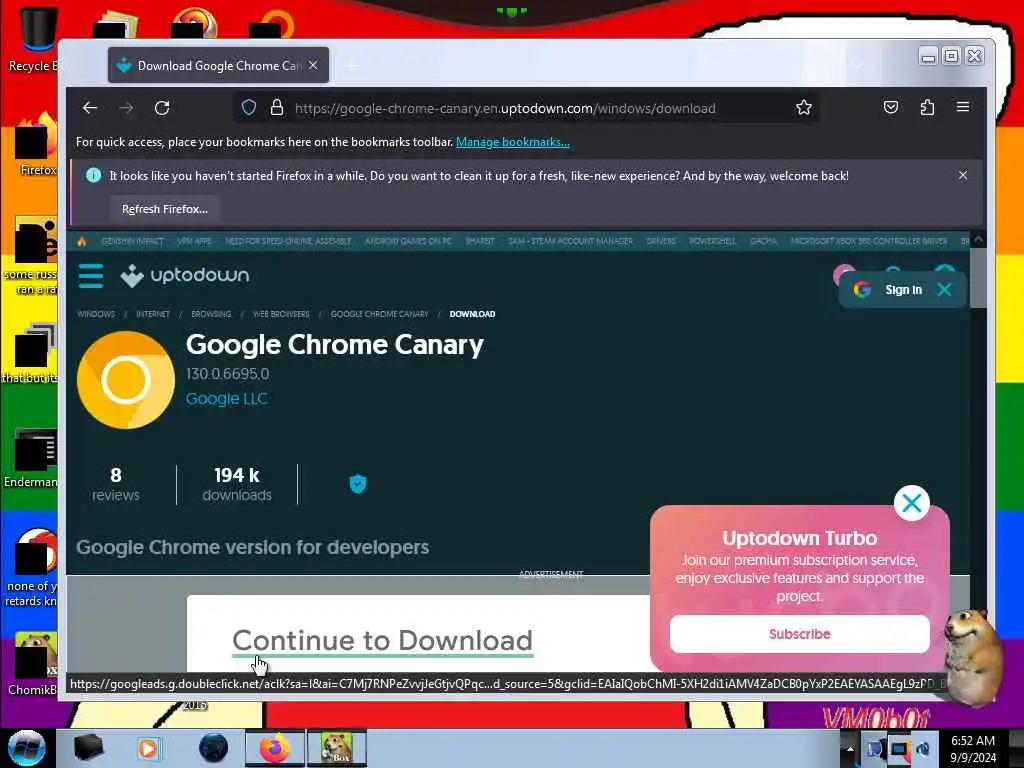Close the Download Google Chrome Canary tab
The image size is (1024, 768).
313,65
